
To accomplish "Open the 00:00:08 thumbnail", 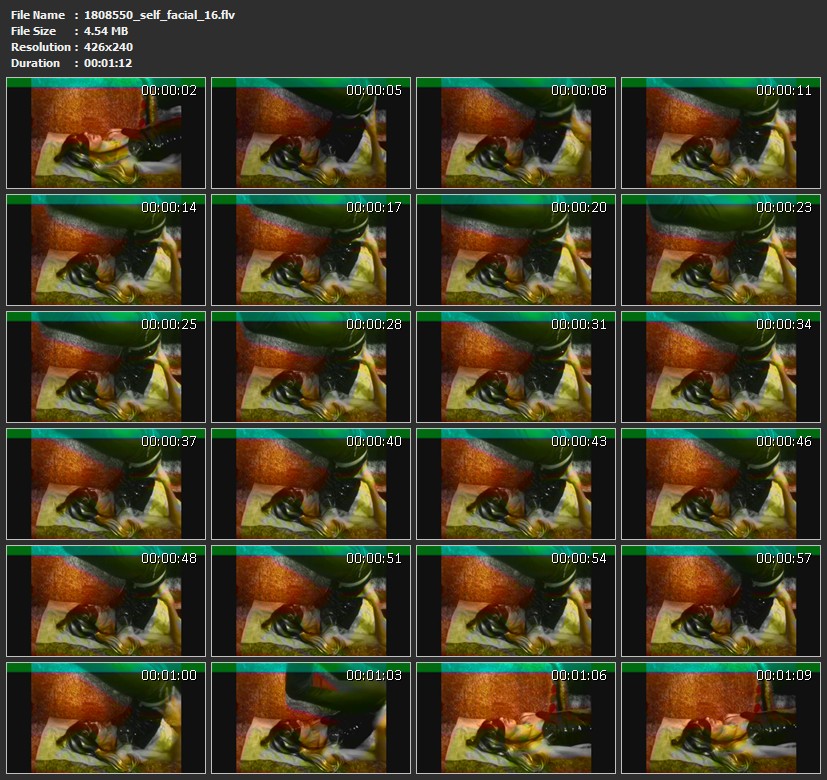I will pyautogui.click(x=516, y=133).
